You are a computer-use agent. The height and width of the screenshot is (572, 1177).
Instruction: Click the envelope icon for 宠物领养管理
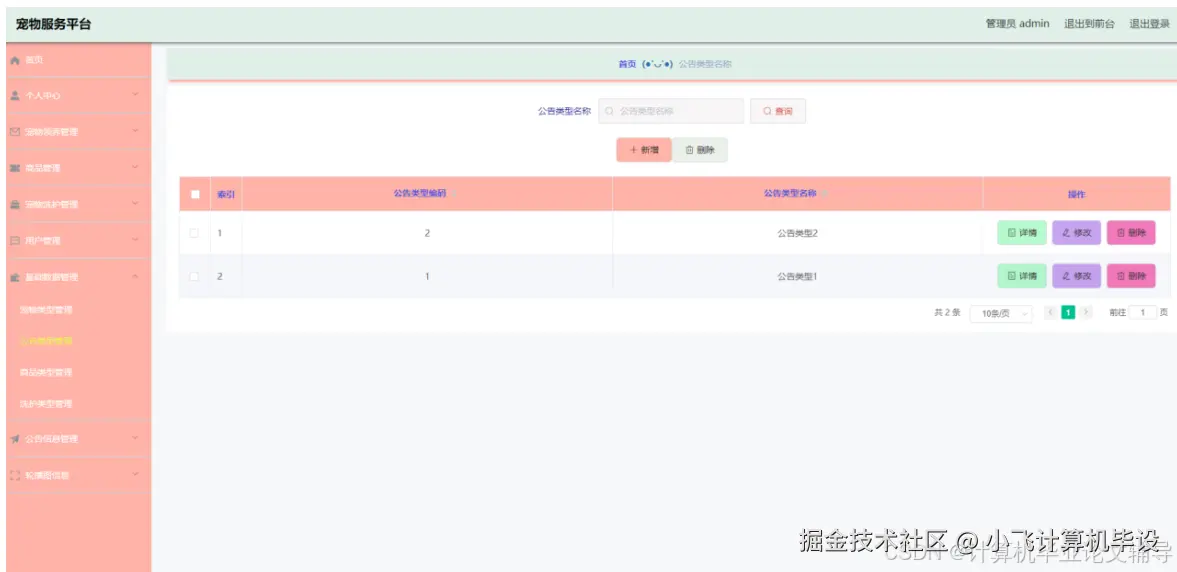point(14,132)
